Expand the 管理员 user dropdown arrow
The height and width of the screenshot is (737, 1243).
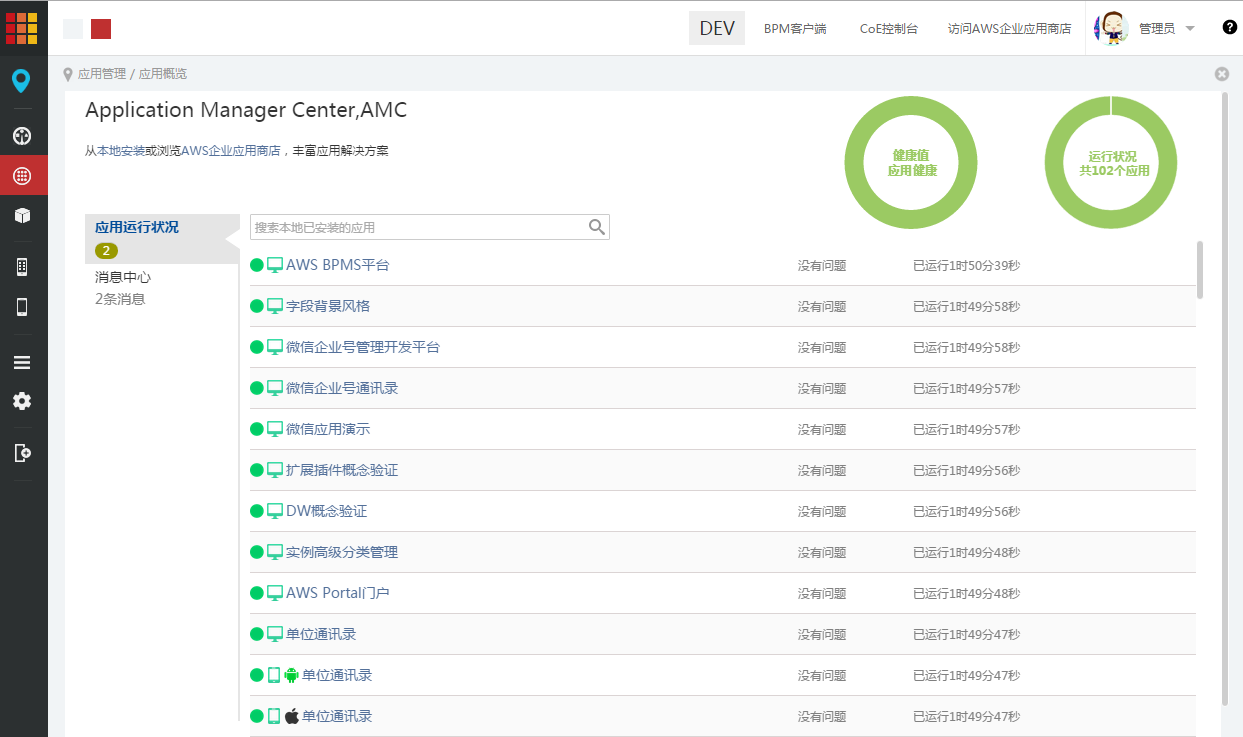coord(1190,28)
